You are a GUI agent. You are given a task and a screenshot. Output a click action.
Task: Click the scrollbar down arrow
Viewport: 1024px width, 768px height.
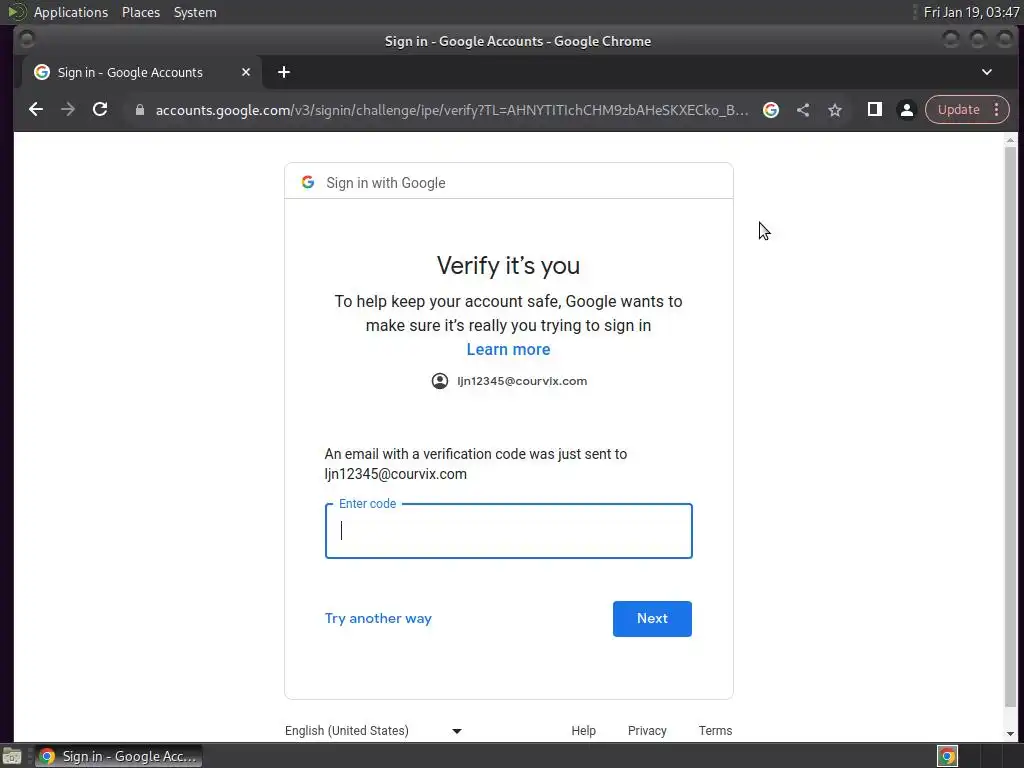(1010, 733)
